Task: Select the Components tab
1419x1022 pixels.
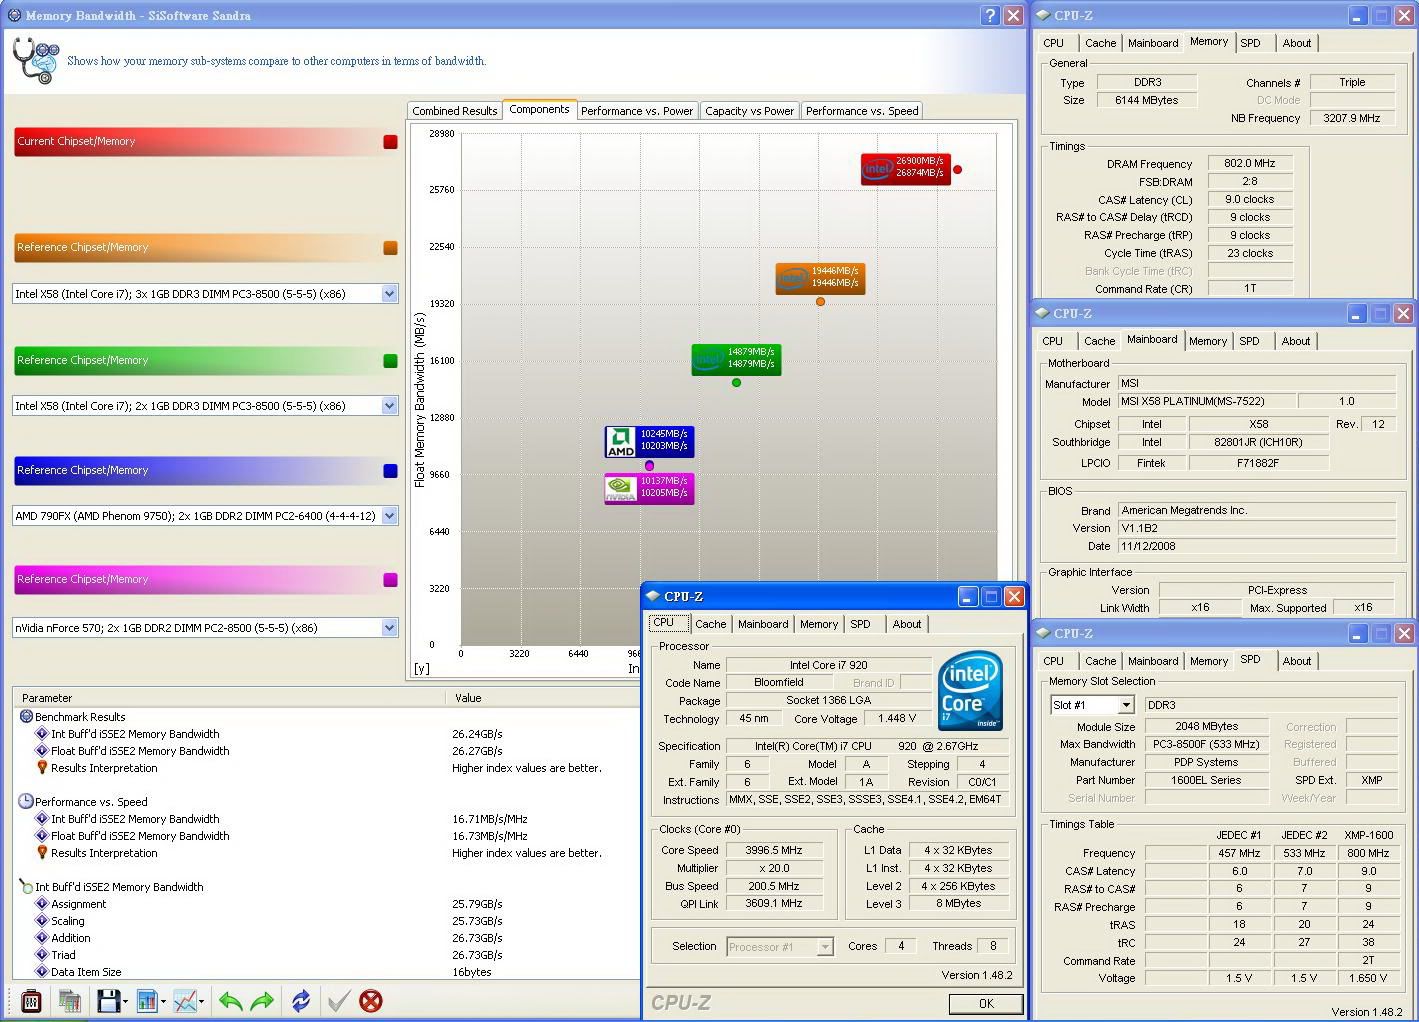Action: pyautogui.click(x=539, y=109)
